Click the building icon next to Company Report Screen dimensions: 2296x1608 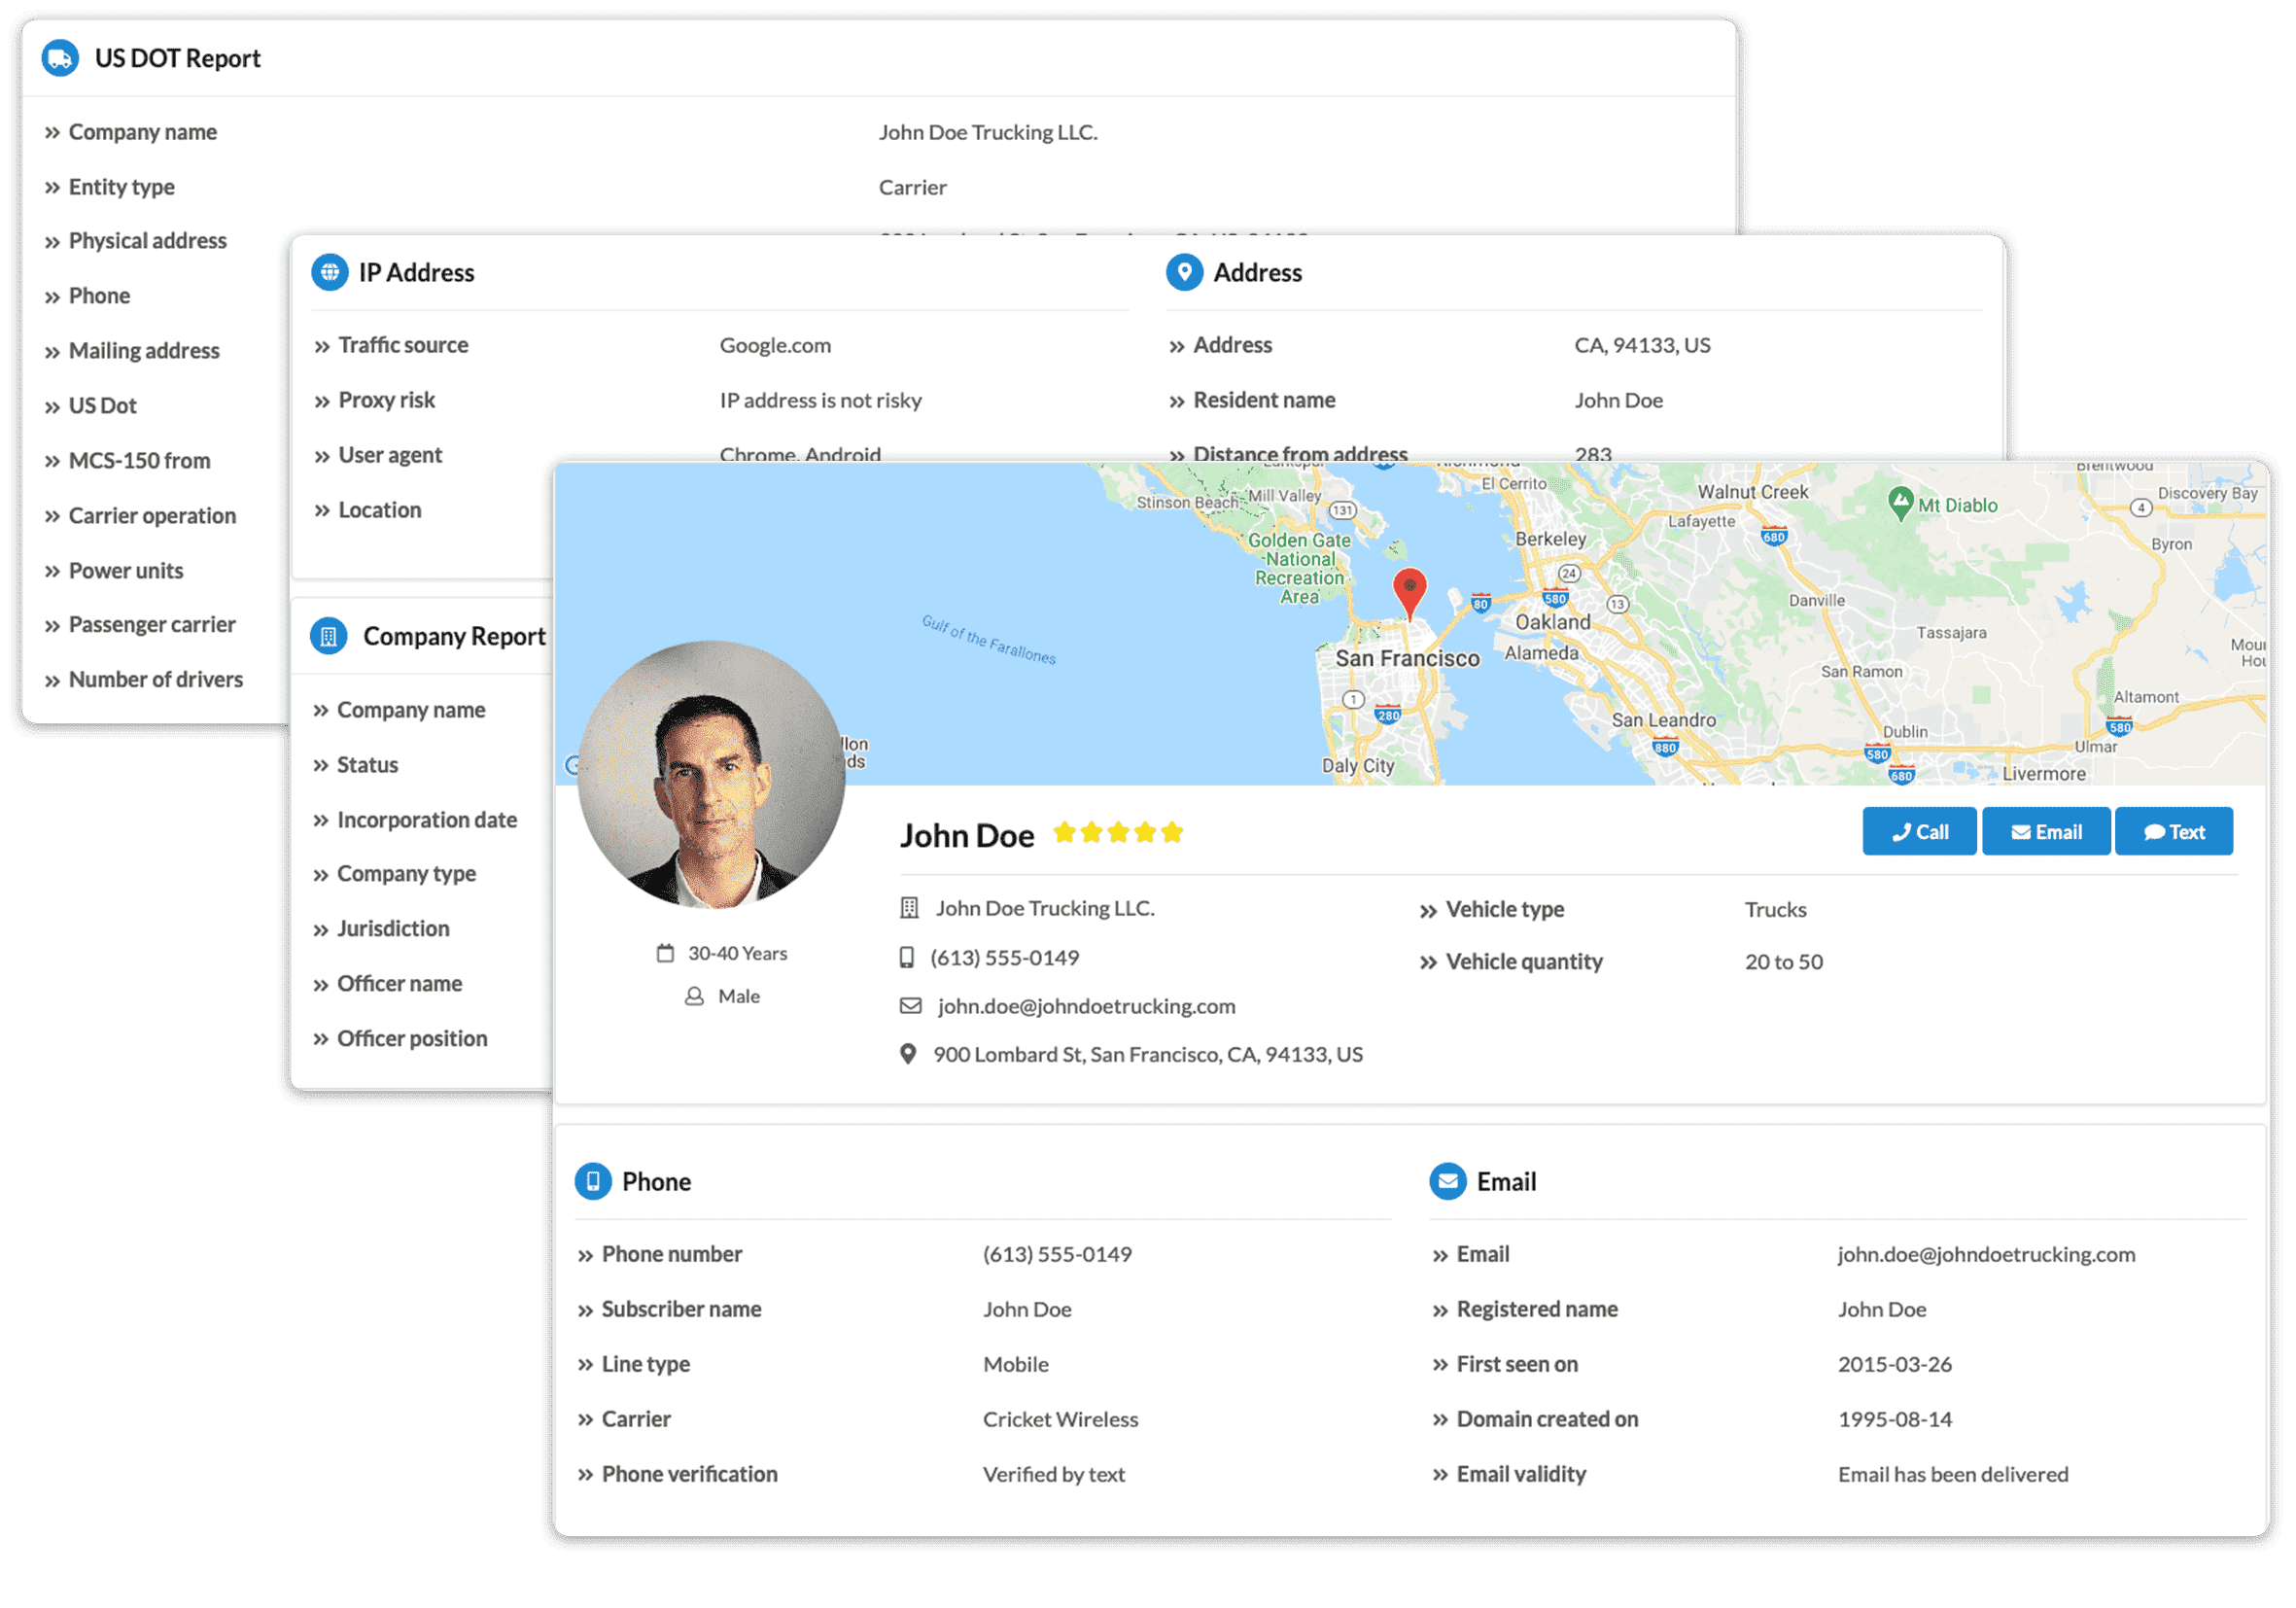328,636
